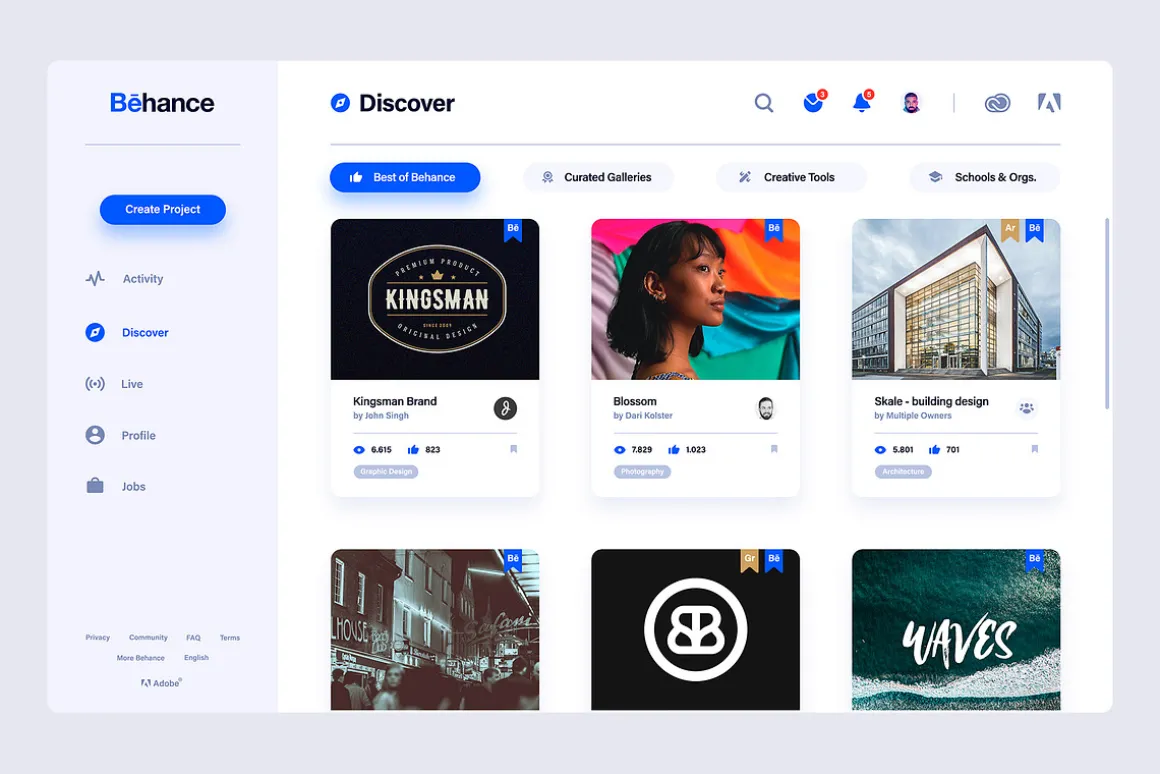Open John Singh's avatar on Kingsman card
The height and width of the screenshot is (774, 1160).
pos(505,408)
